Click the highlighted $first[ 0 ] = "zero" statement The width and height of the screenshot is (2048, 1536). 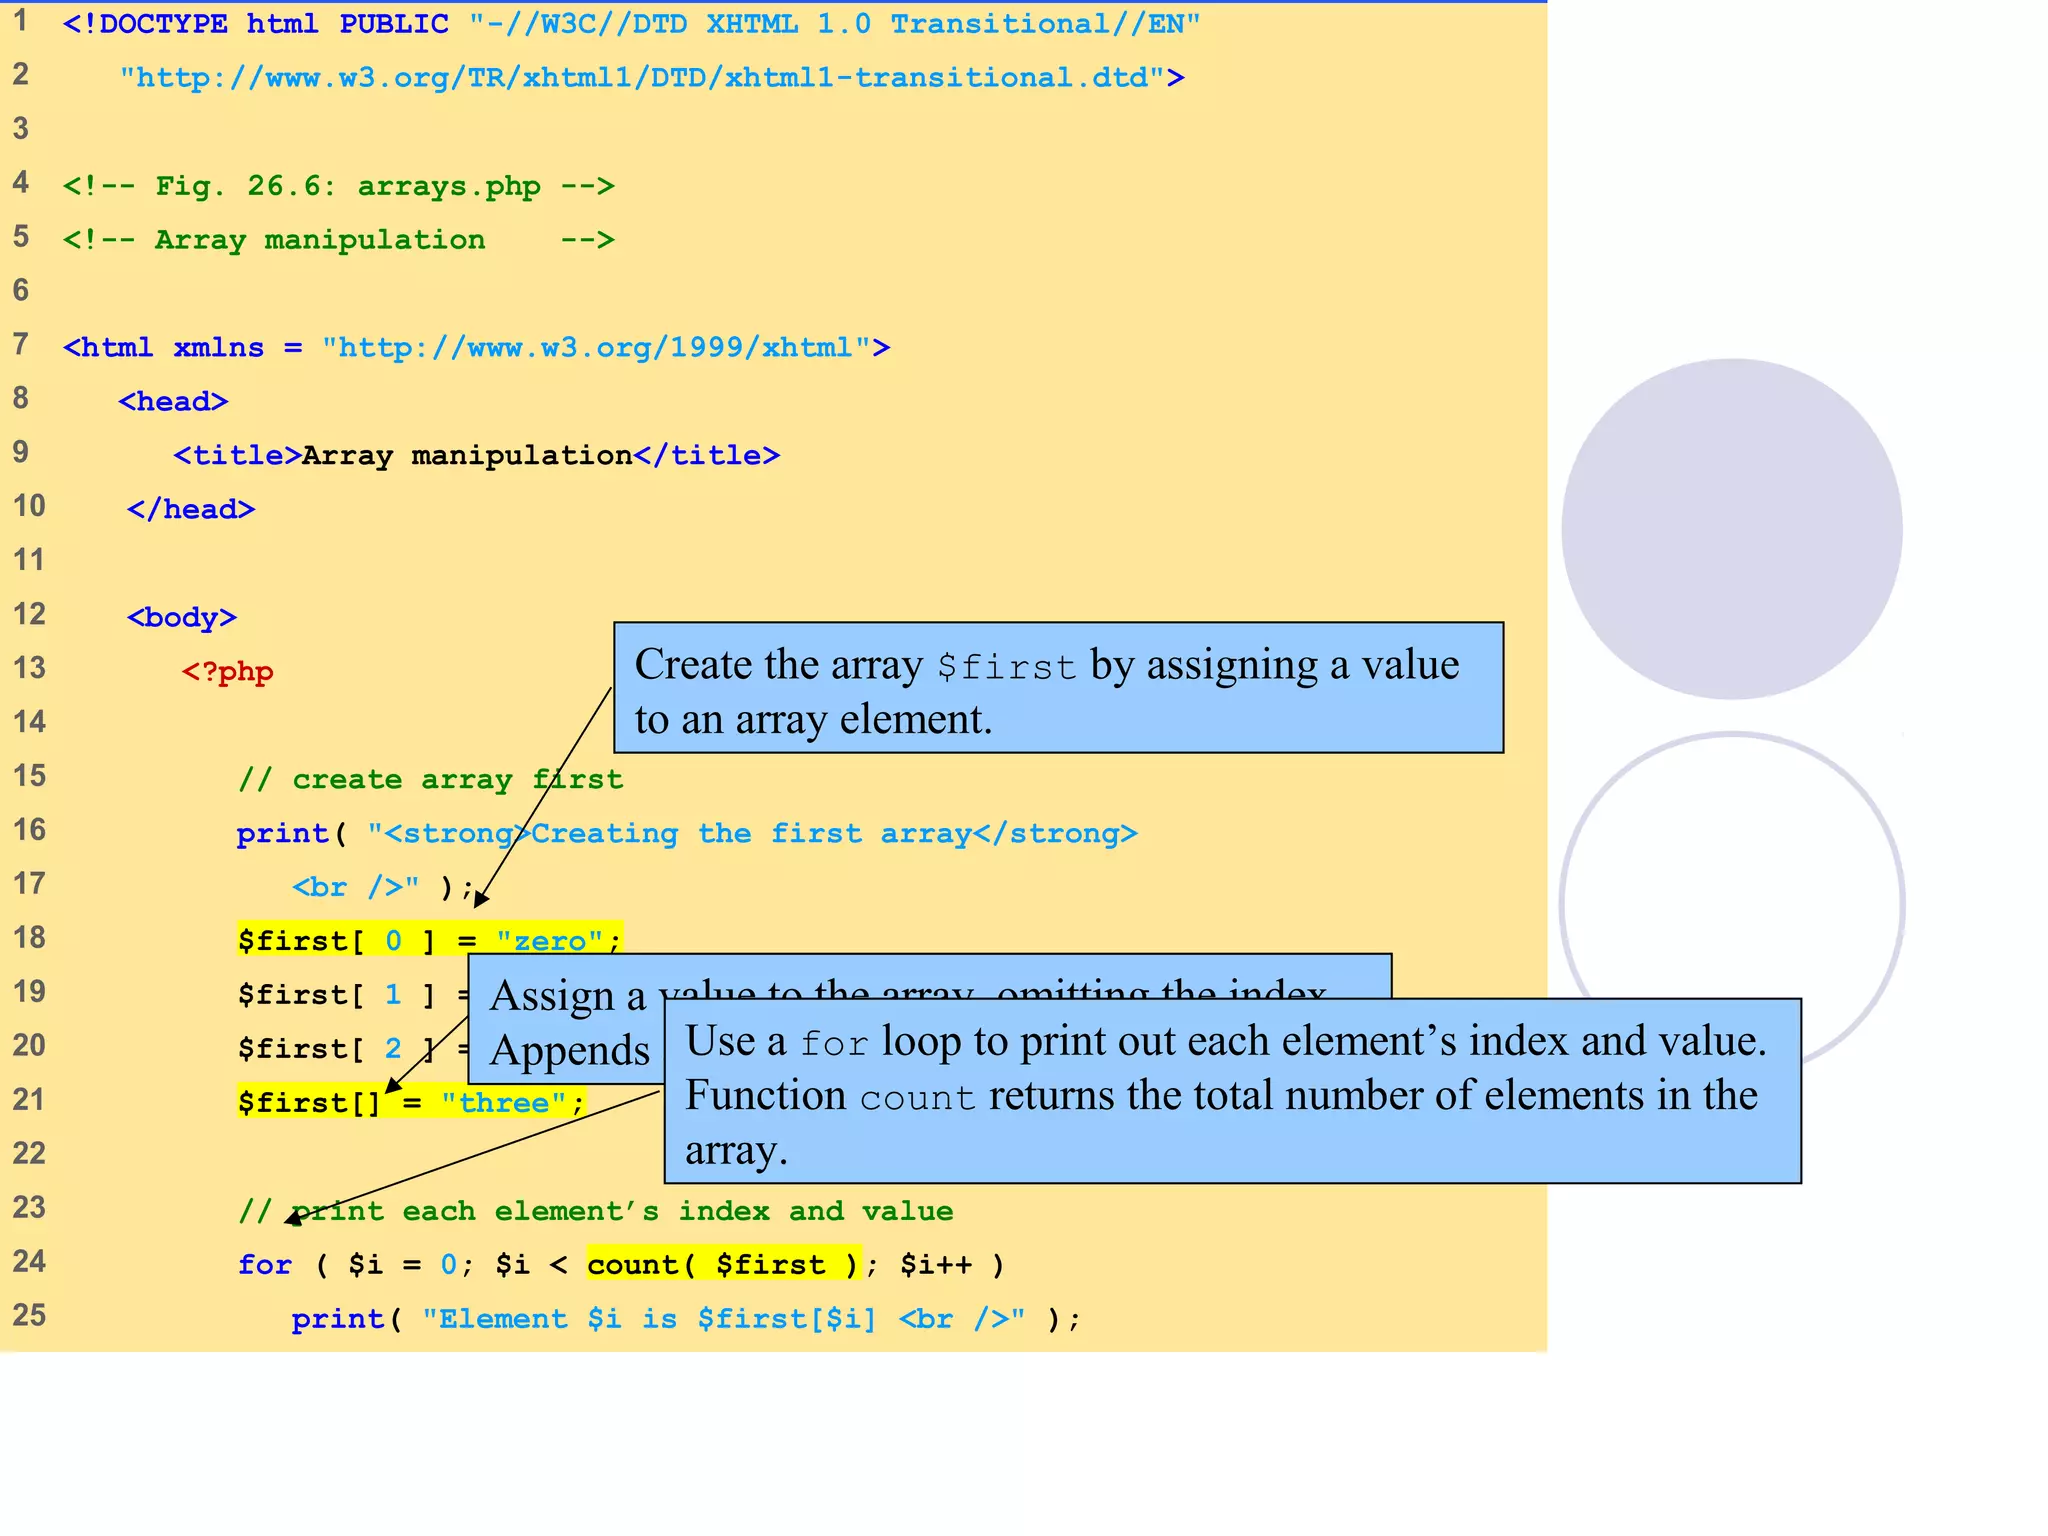pos(430,939)
